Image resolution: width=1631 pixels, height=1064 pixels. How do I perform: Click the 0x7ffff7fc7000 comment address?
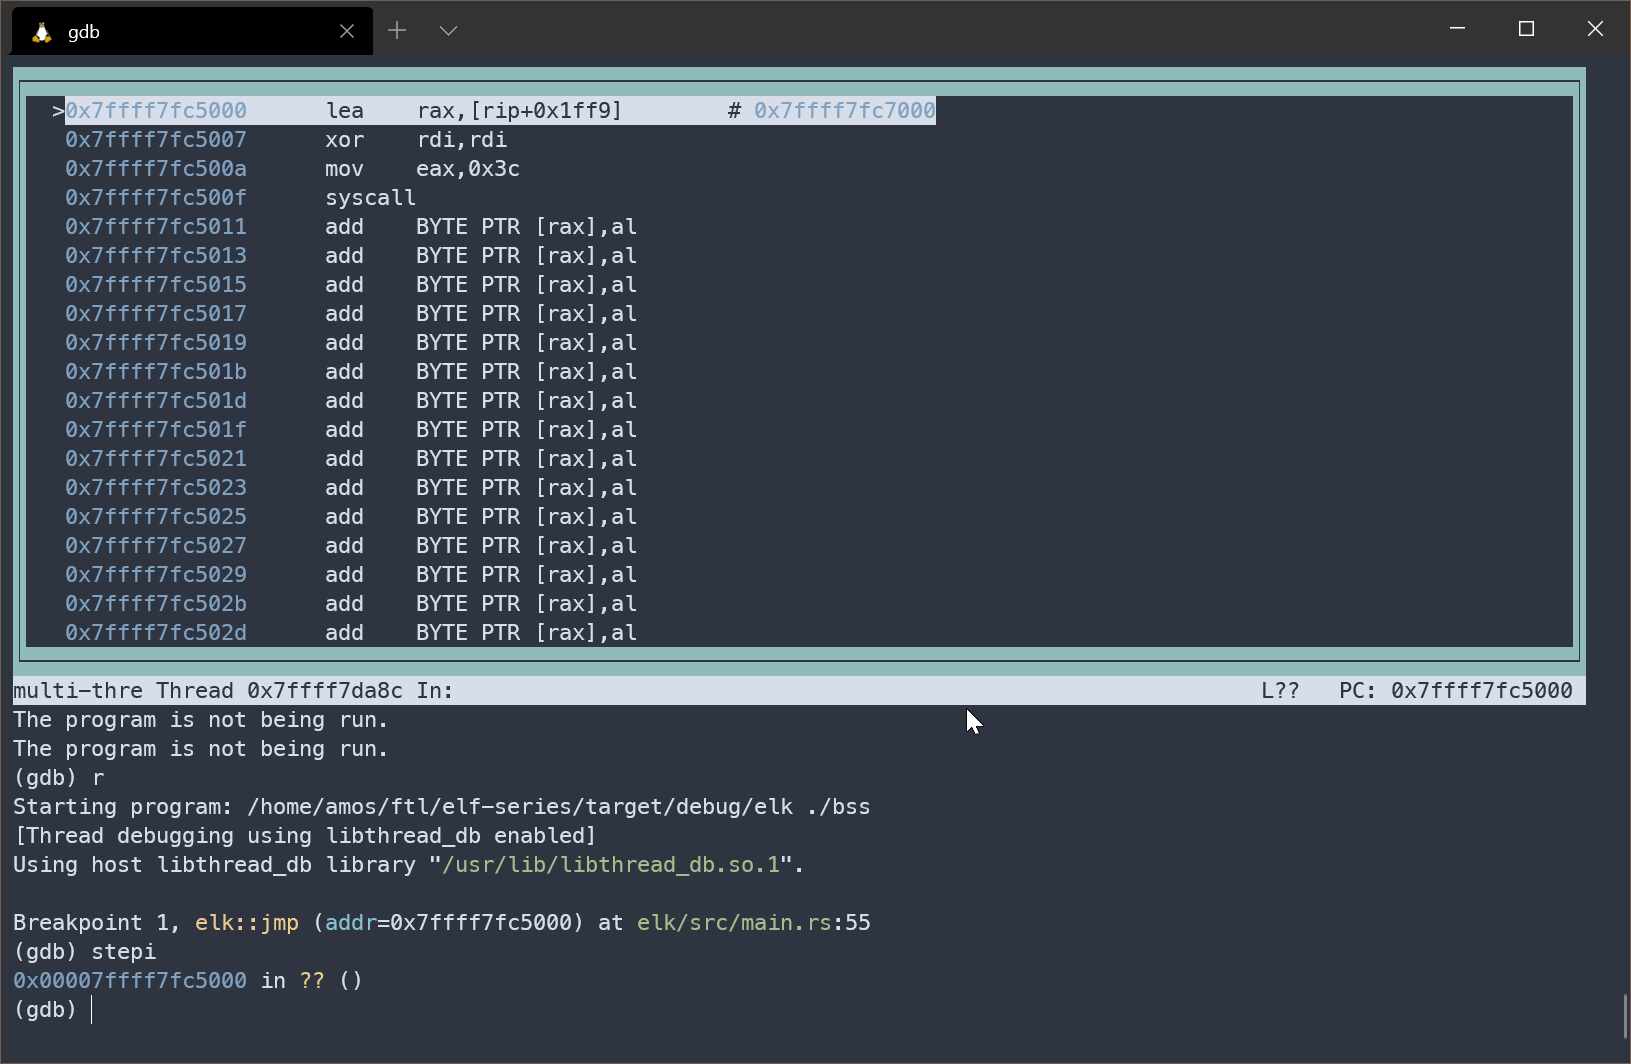point(844,111)
